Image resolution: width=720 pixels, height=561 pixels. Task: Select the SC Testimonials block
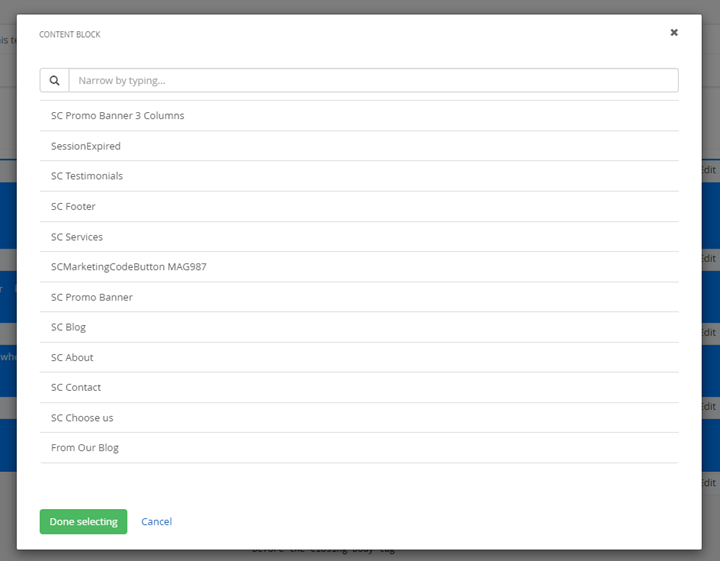[x=87, y=176]
